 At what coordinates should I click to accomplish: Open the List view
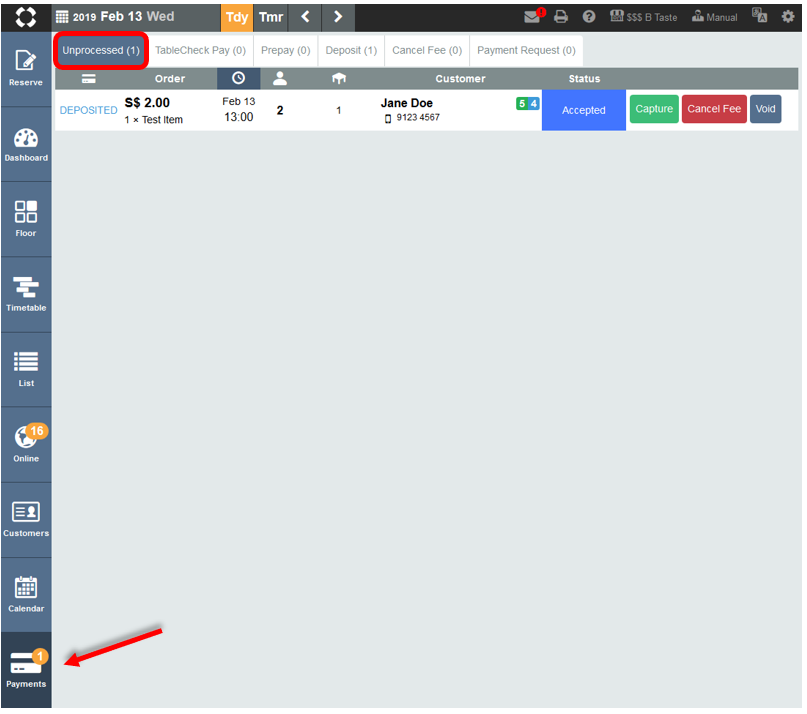(x=26, y=370)
